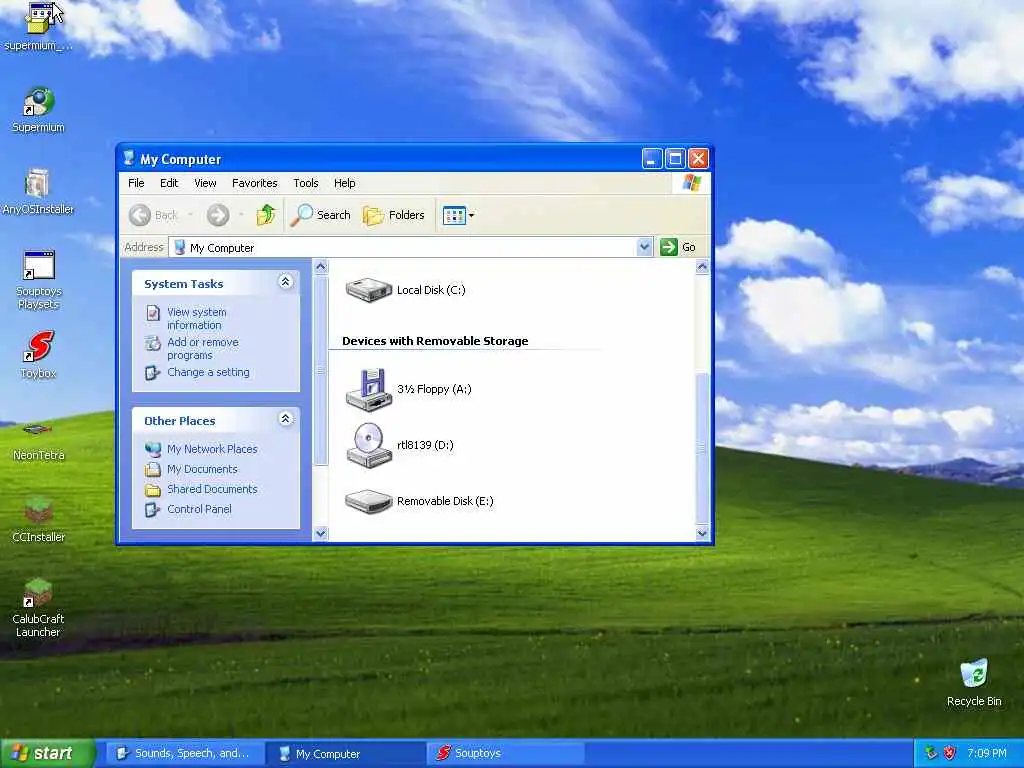The image size is (1024, 768).
Task: Open Shared Documents link
Action: tap(212, 489)
